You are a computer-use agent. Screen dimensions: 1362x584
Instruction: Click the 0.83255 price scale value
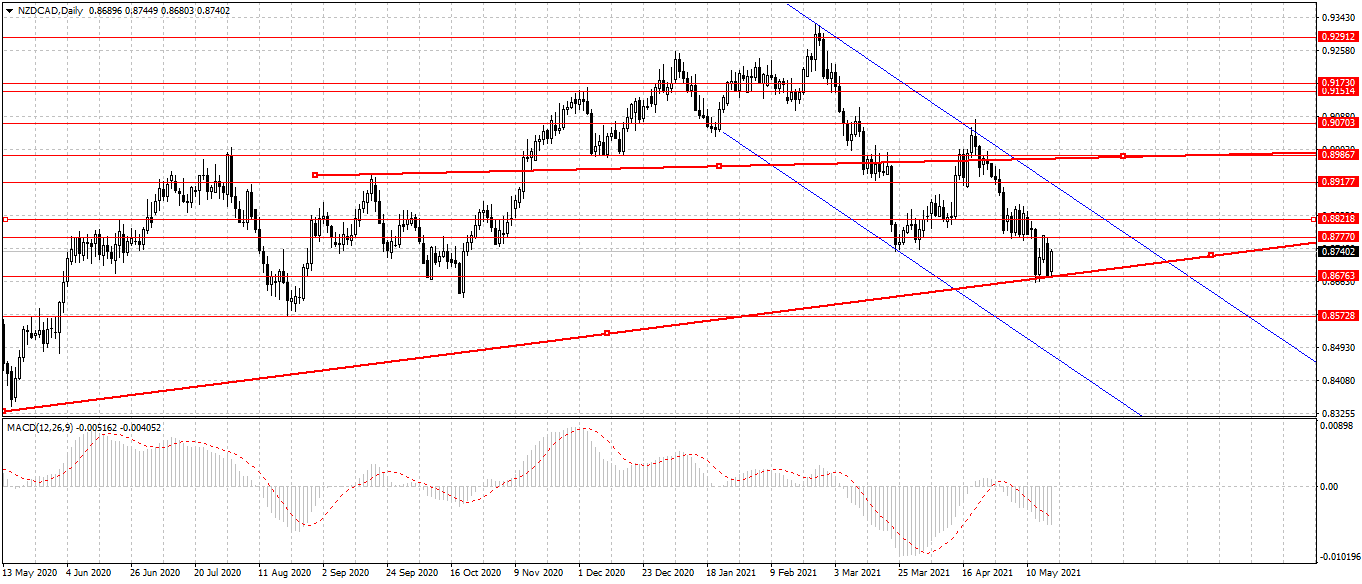pyautogui.click(x=1338, y=413)
